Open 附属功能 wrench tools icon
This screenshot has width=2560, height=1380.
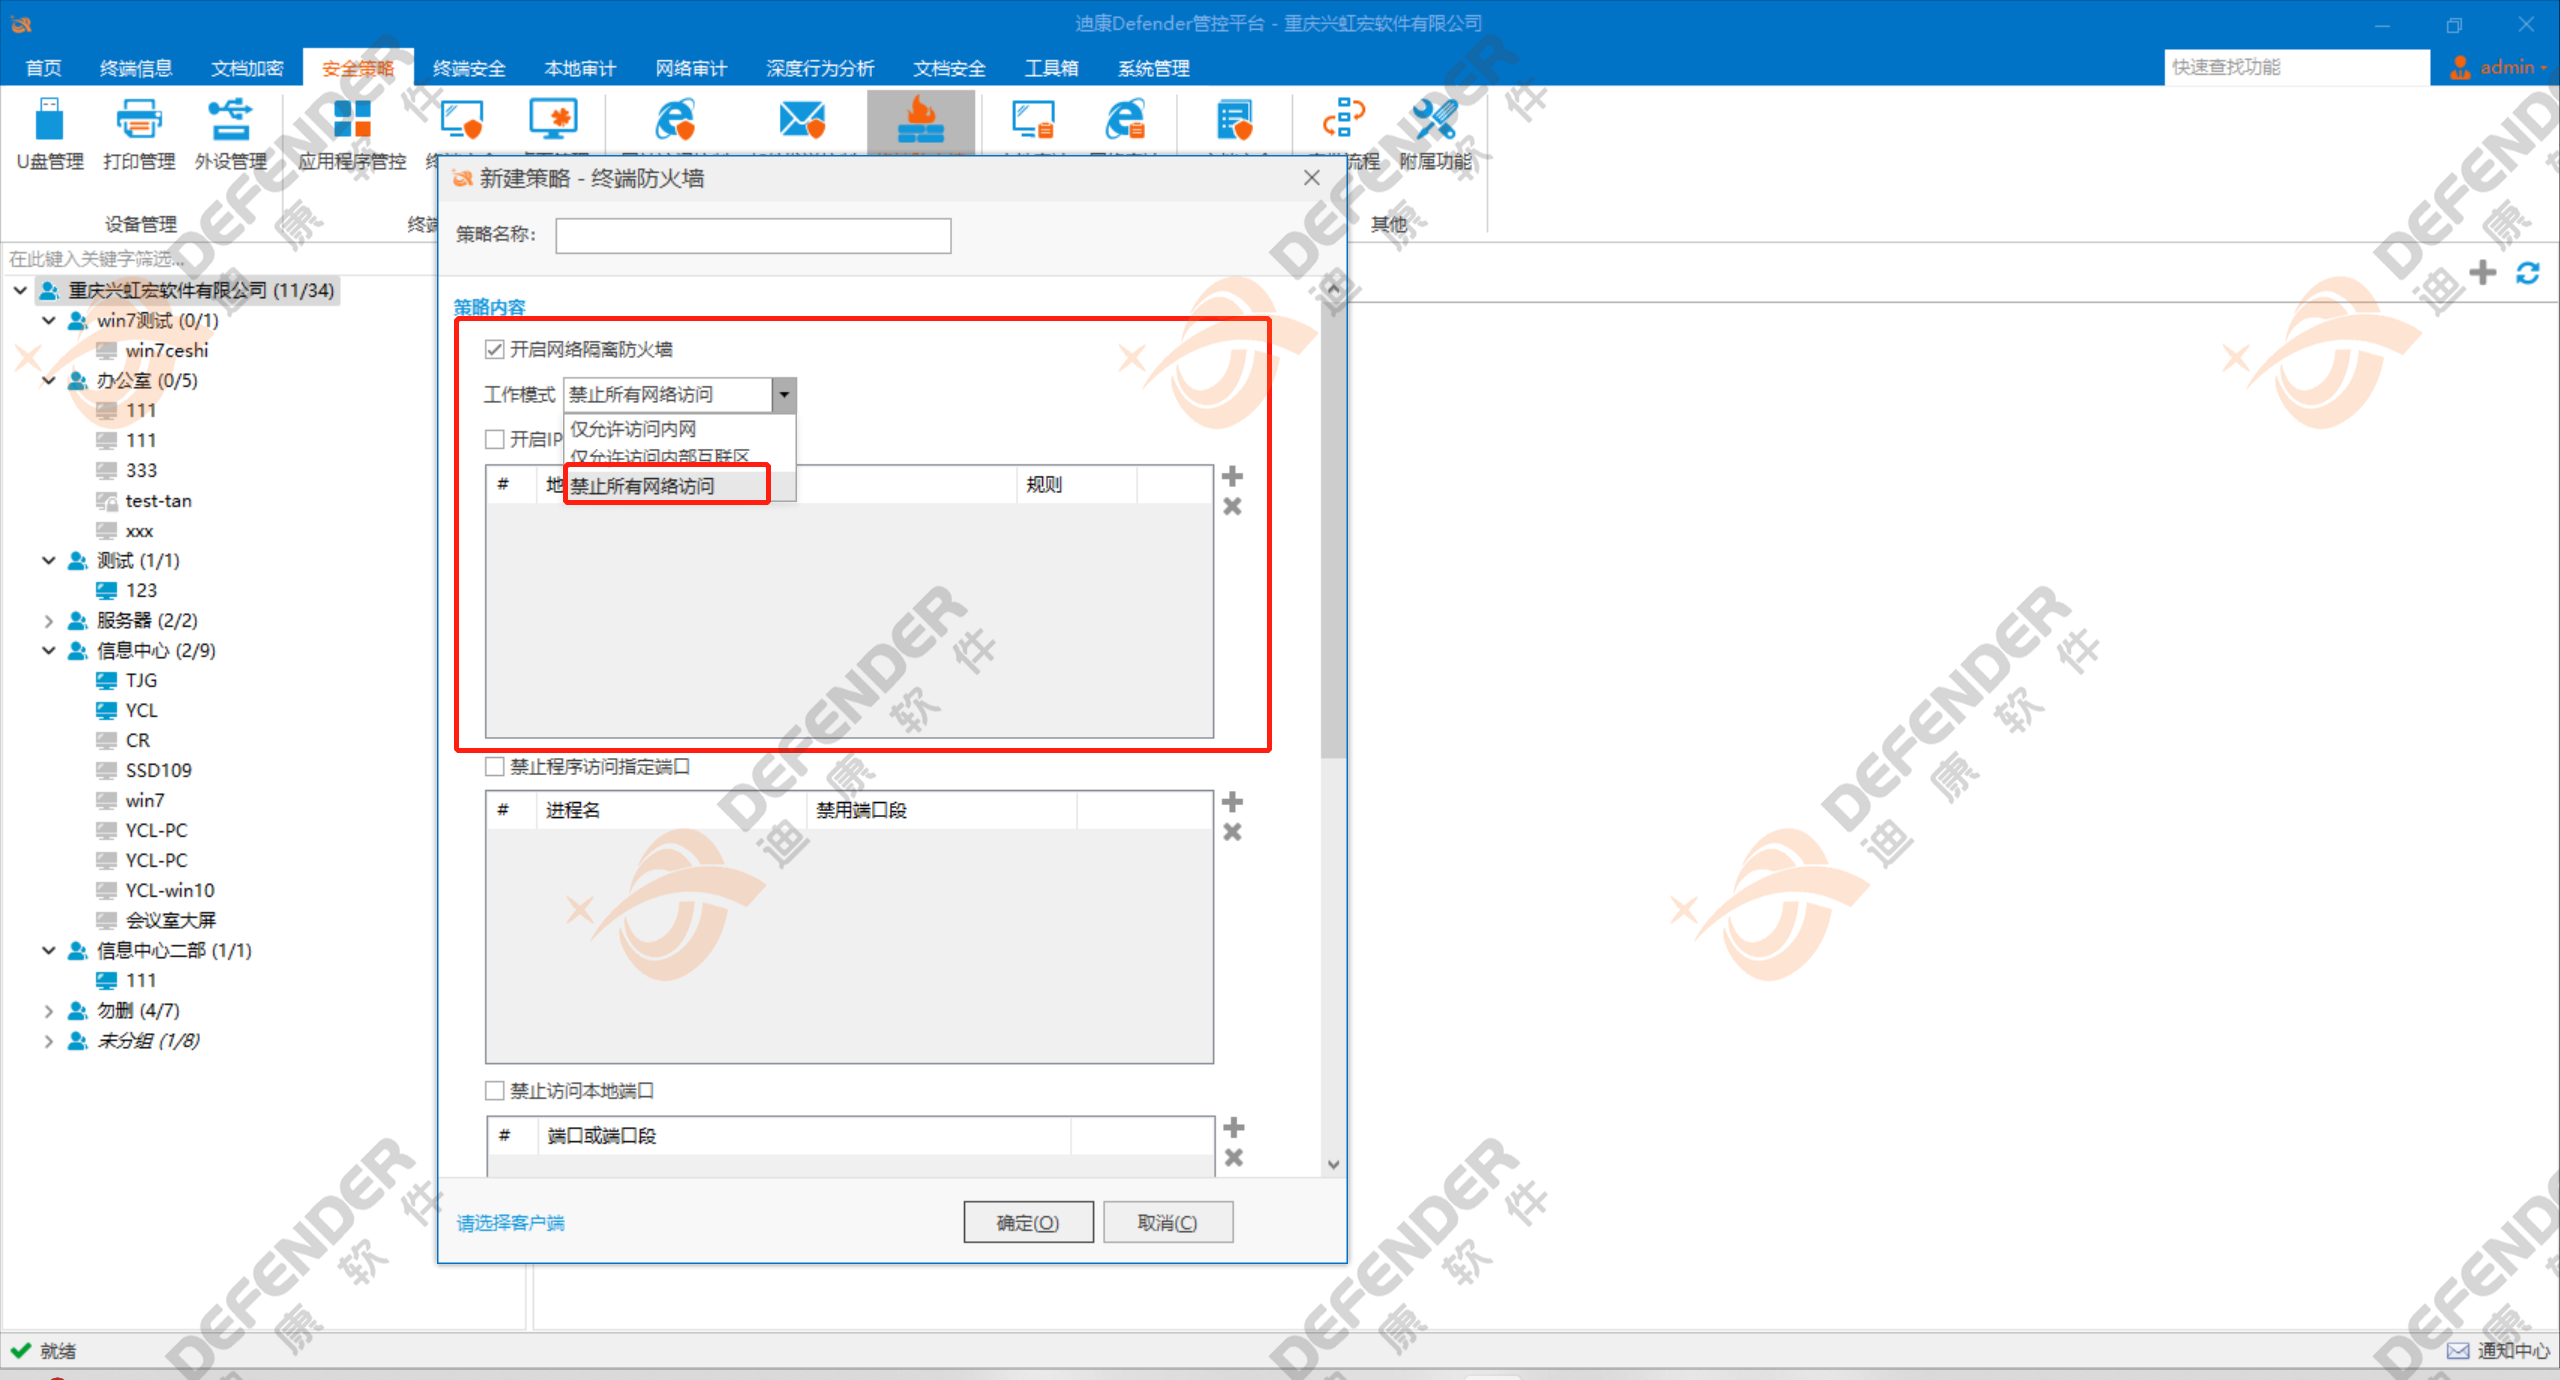1435,134
